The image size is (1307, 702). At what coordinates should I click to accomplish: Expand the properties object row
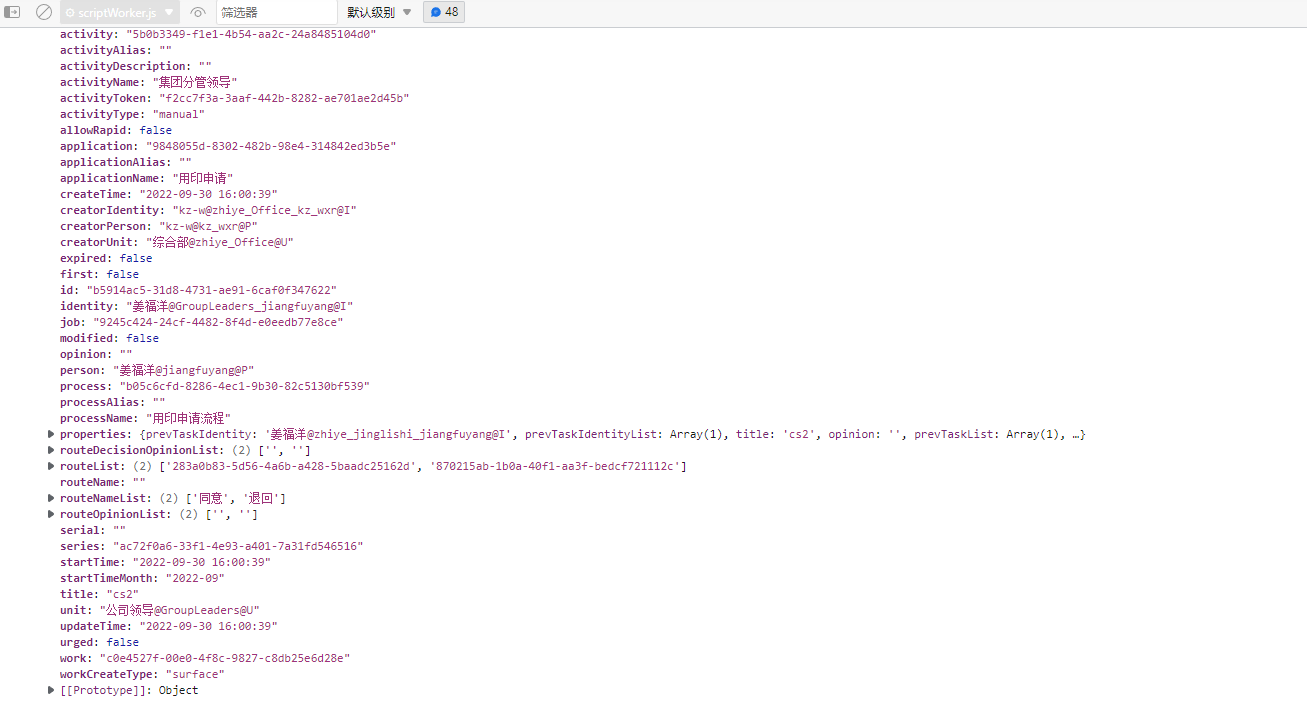pyautogui.click(x=51, y=434)
